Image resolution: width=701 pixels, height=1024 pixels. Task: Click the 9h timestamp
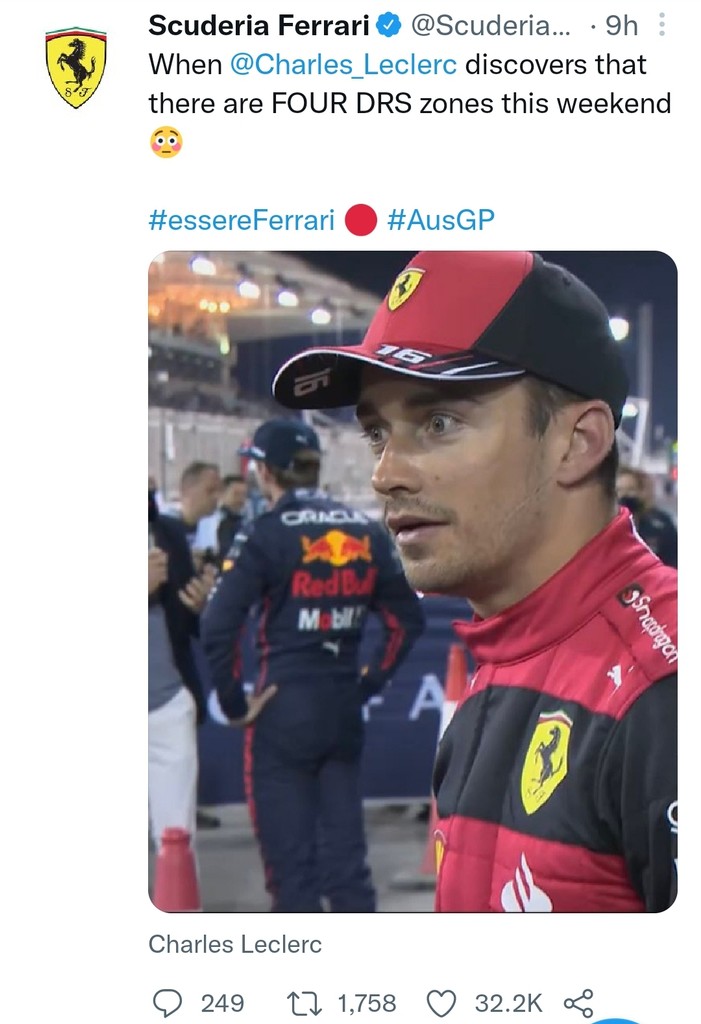pos(621,26)
